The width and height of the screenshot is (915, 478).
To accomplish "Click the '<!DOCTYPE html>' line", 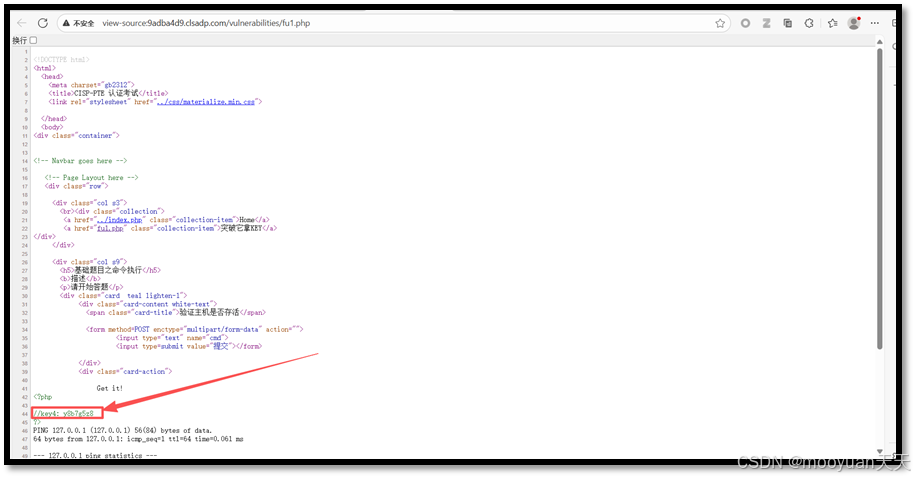I will tap(61, 60).
